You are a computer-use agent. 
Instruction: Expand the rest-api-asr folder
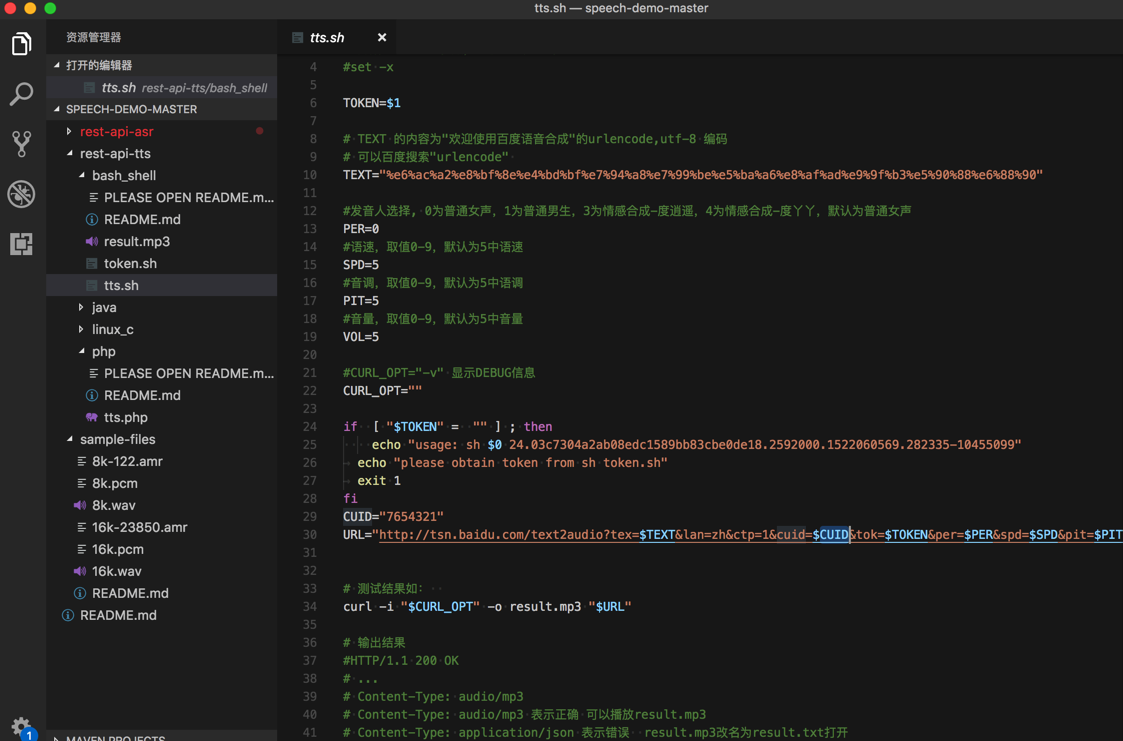tap(116, 132)
